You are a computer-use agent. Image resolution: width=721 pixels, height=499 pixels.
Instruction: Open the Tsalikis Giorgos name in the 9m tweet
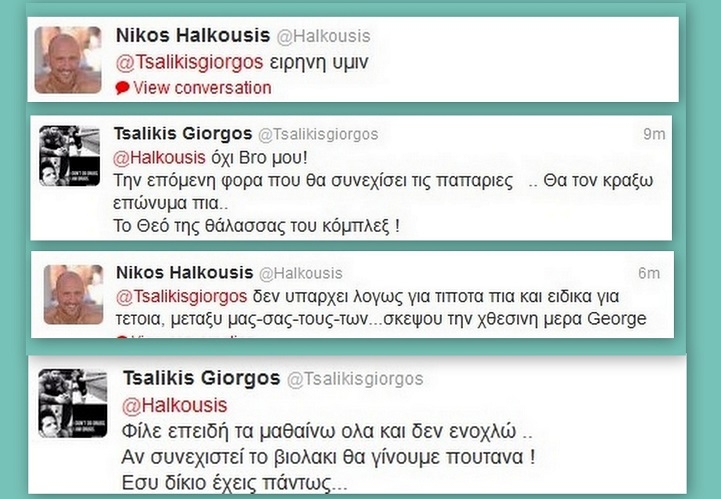tap(183, 133)
